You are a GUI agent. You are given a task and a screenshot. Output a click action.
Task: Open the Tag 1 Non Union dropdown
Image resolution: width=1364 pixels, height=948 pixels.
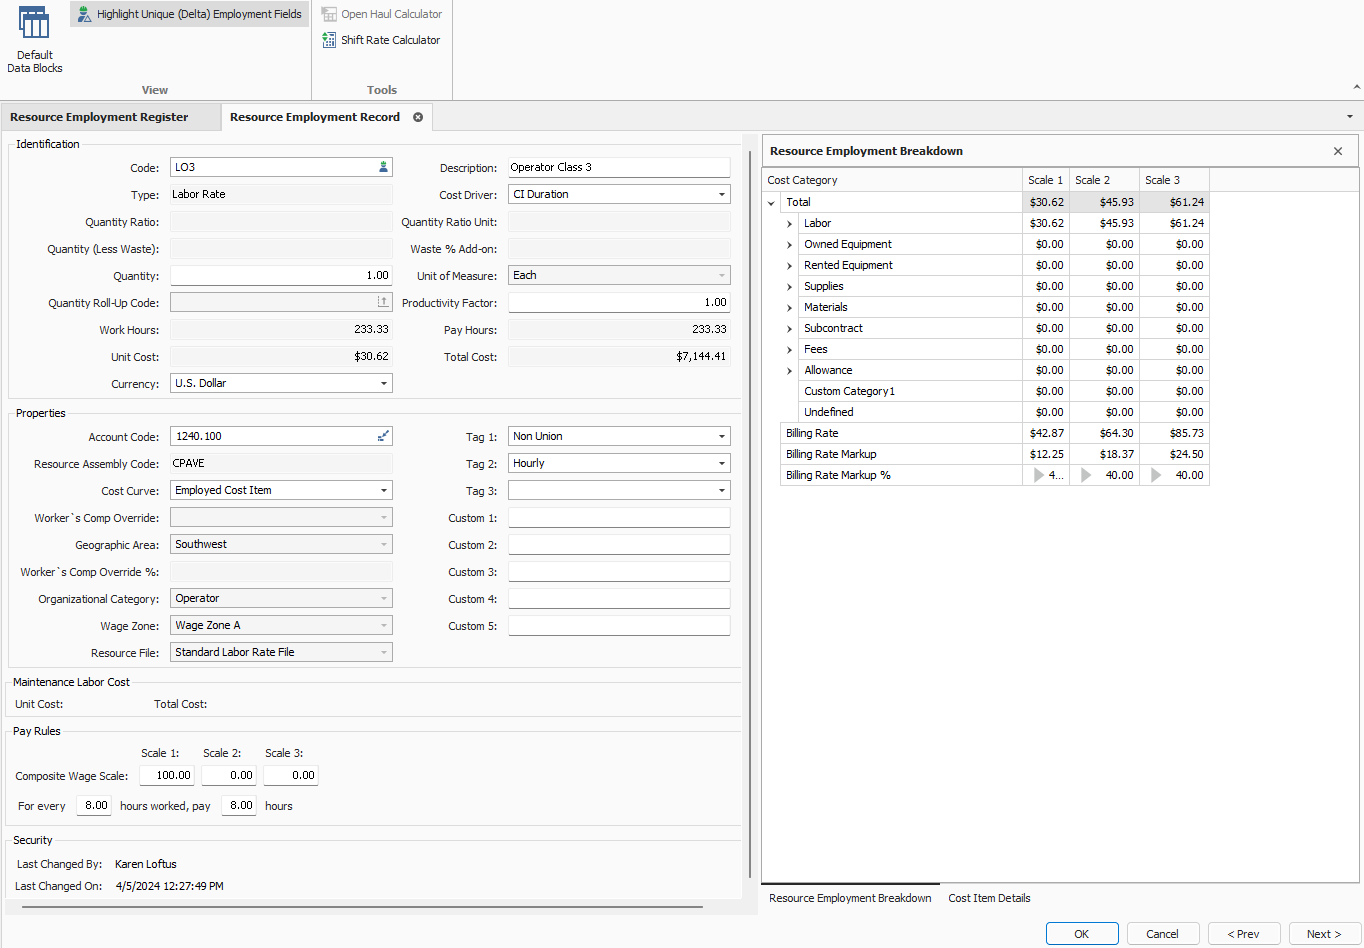(x=721, y=436)
